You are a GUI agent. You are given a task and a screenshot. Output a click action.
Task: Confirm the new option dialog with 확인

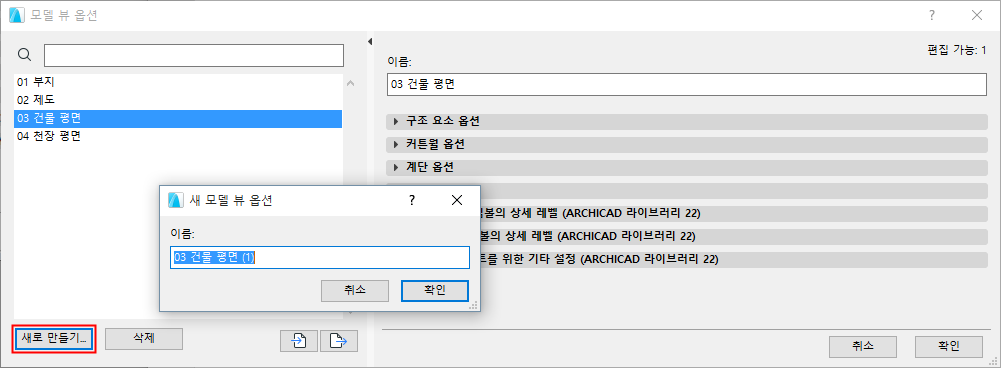click(x=435, y=290)
